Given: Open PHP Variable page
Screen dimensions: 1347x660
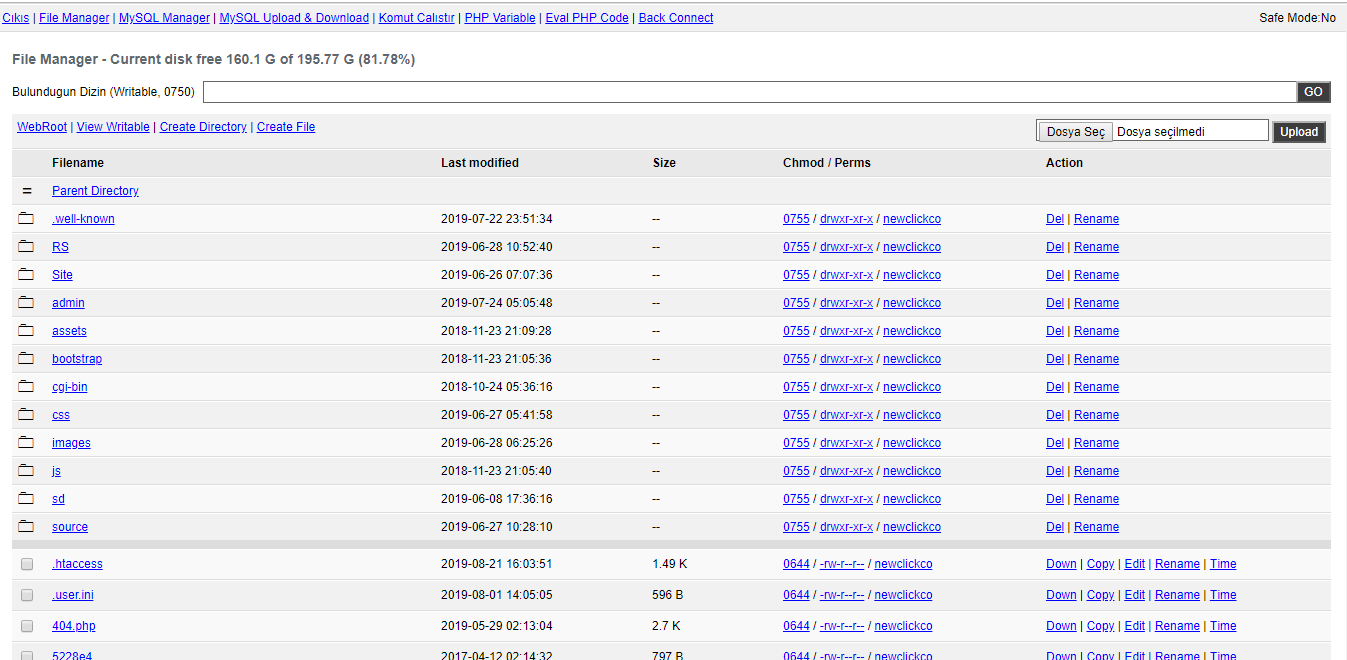Looking at the screenshot, I should [500, 18].
